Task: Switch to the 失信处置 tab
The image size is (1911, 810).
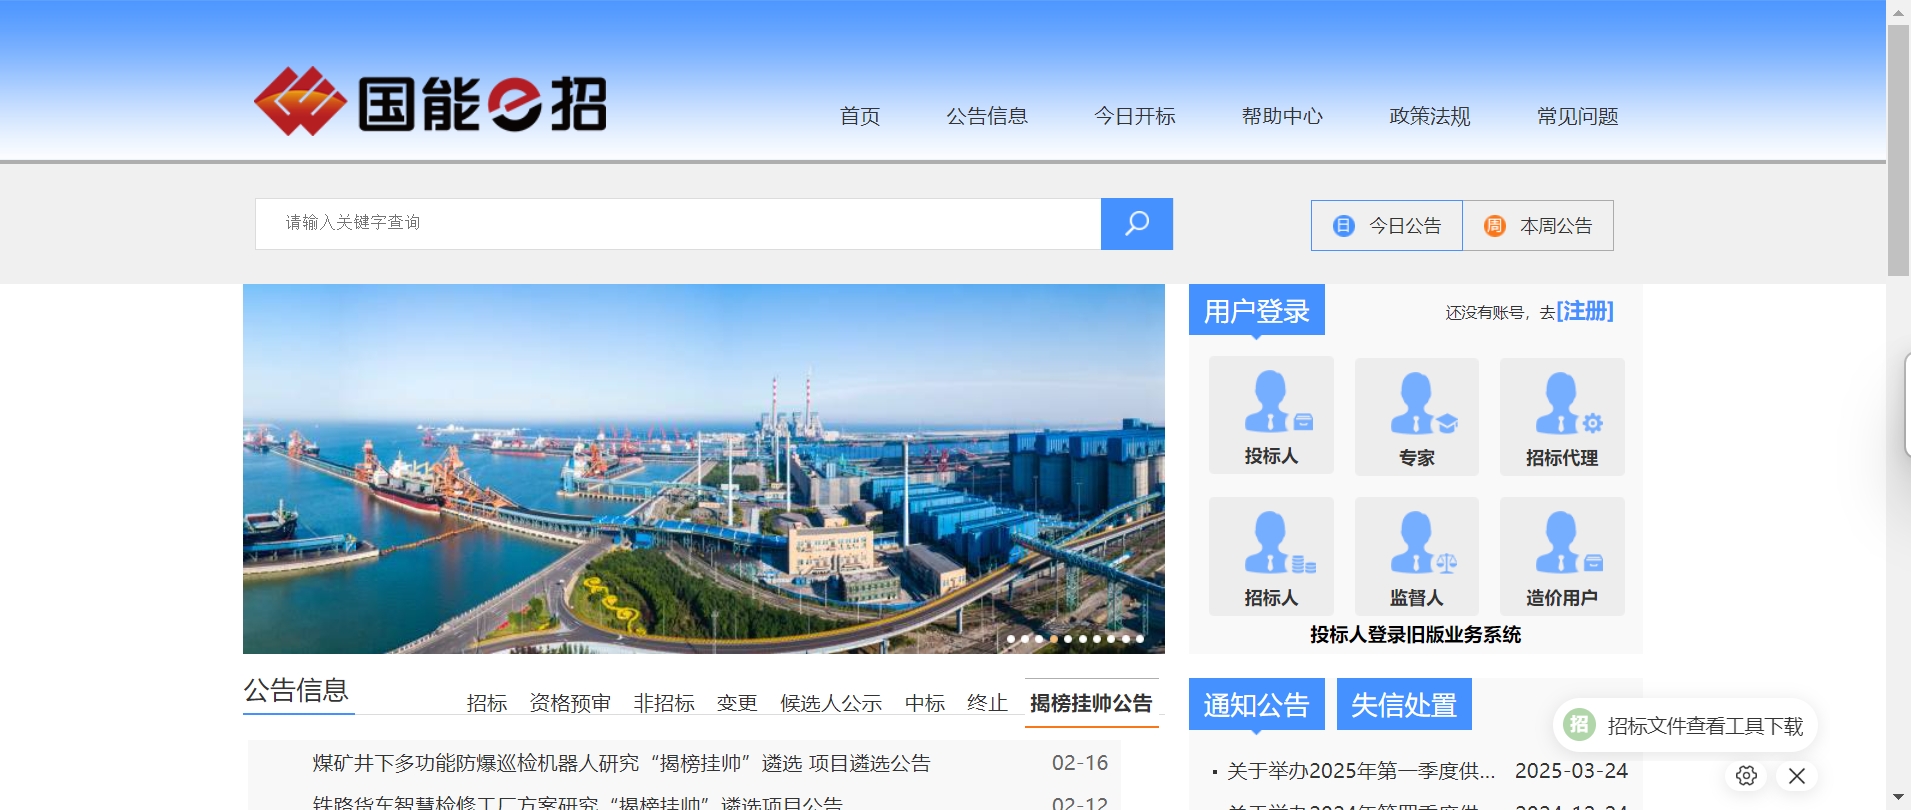Action: (1403, 705)
